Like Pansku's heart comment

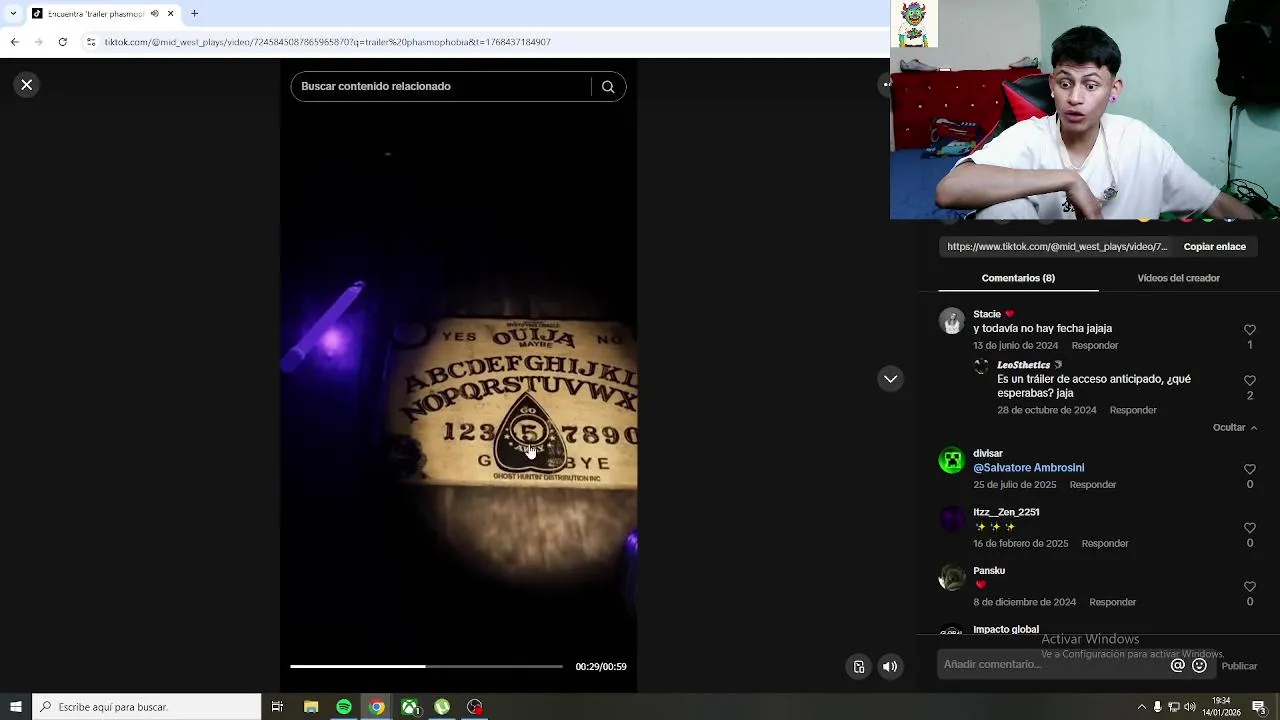[x=1249, y=587]
